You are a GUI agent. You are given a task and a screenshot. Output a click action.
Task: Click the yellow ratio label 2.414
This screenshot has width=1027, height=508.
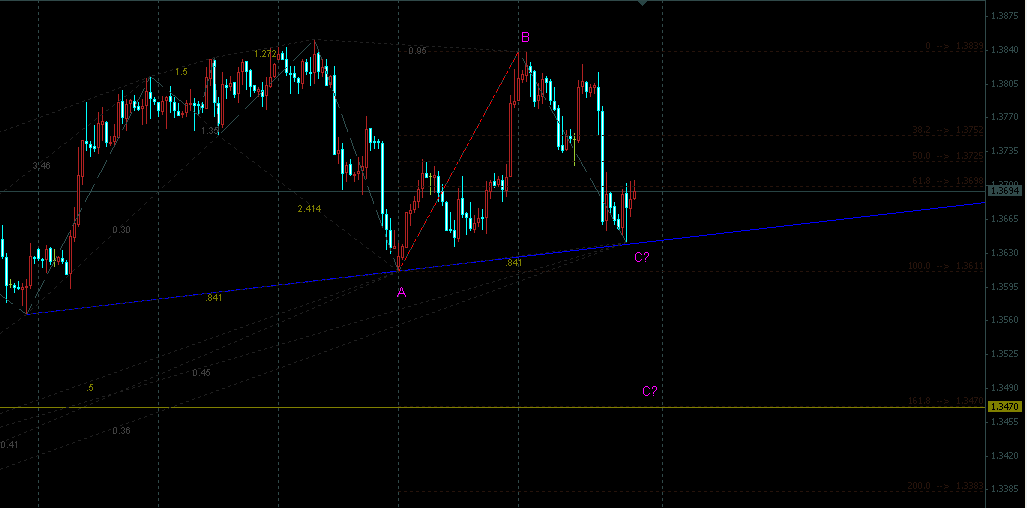pyautogui.click(x=309, y=209)
